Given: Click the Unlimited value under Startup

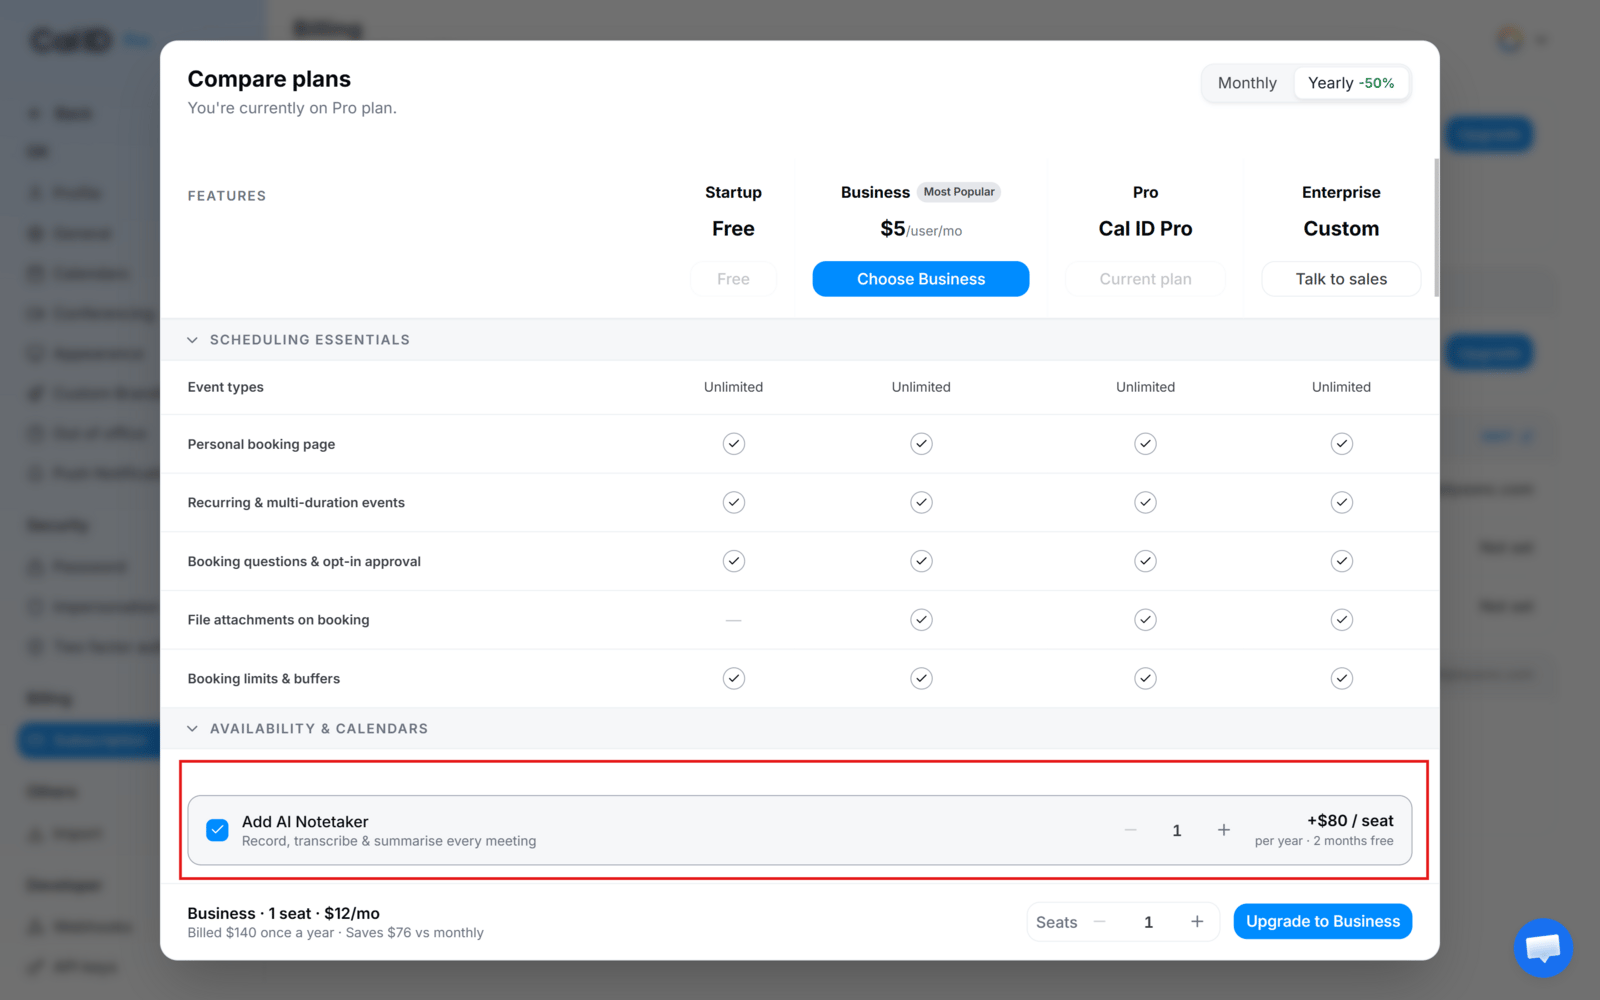Looking at the screenshot, I should pyautogui.click(x=733, y=387).
